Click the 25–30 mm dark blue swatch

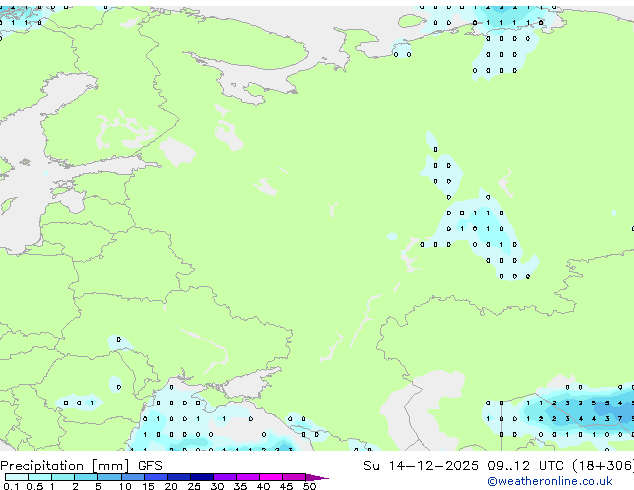pyautogui.click(x=201, y=477)
